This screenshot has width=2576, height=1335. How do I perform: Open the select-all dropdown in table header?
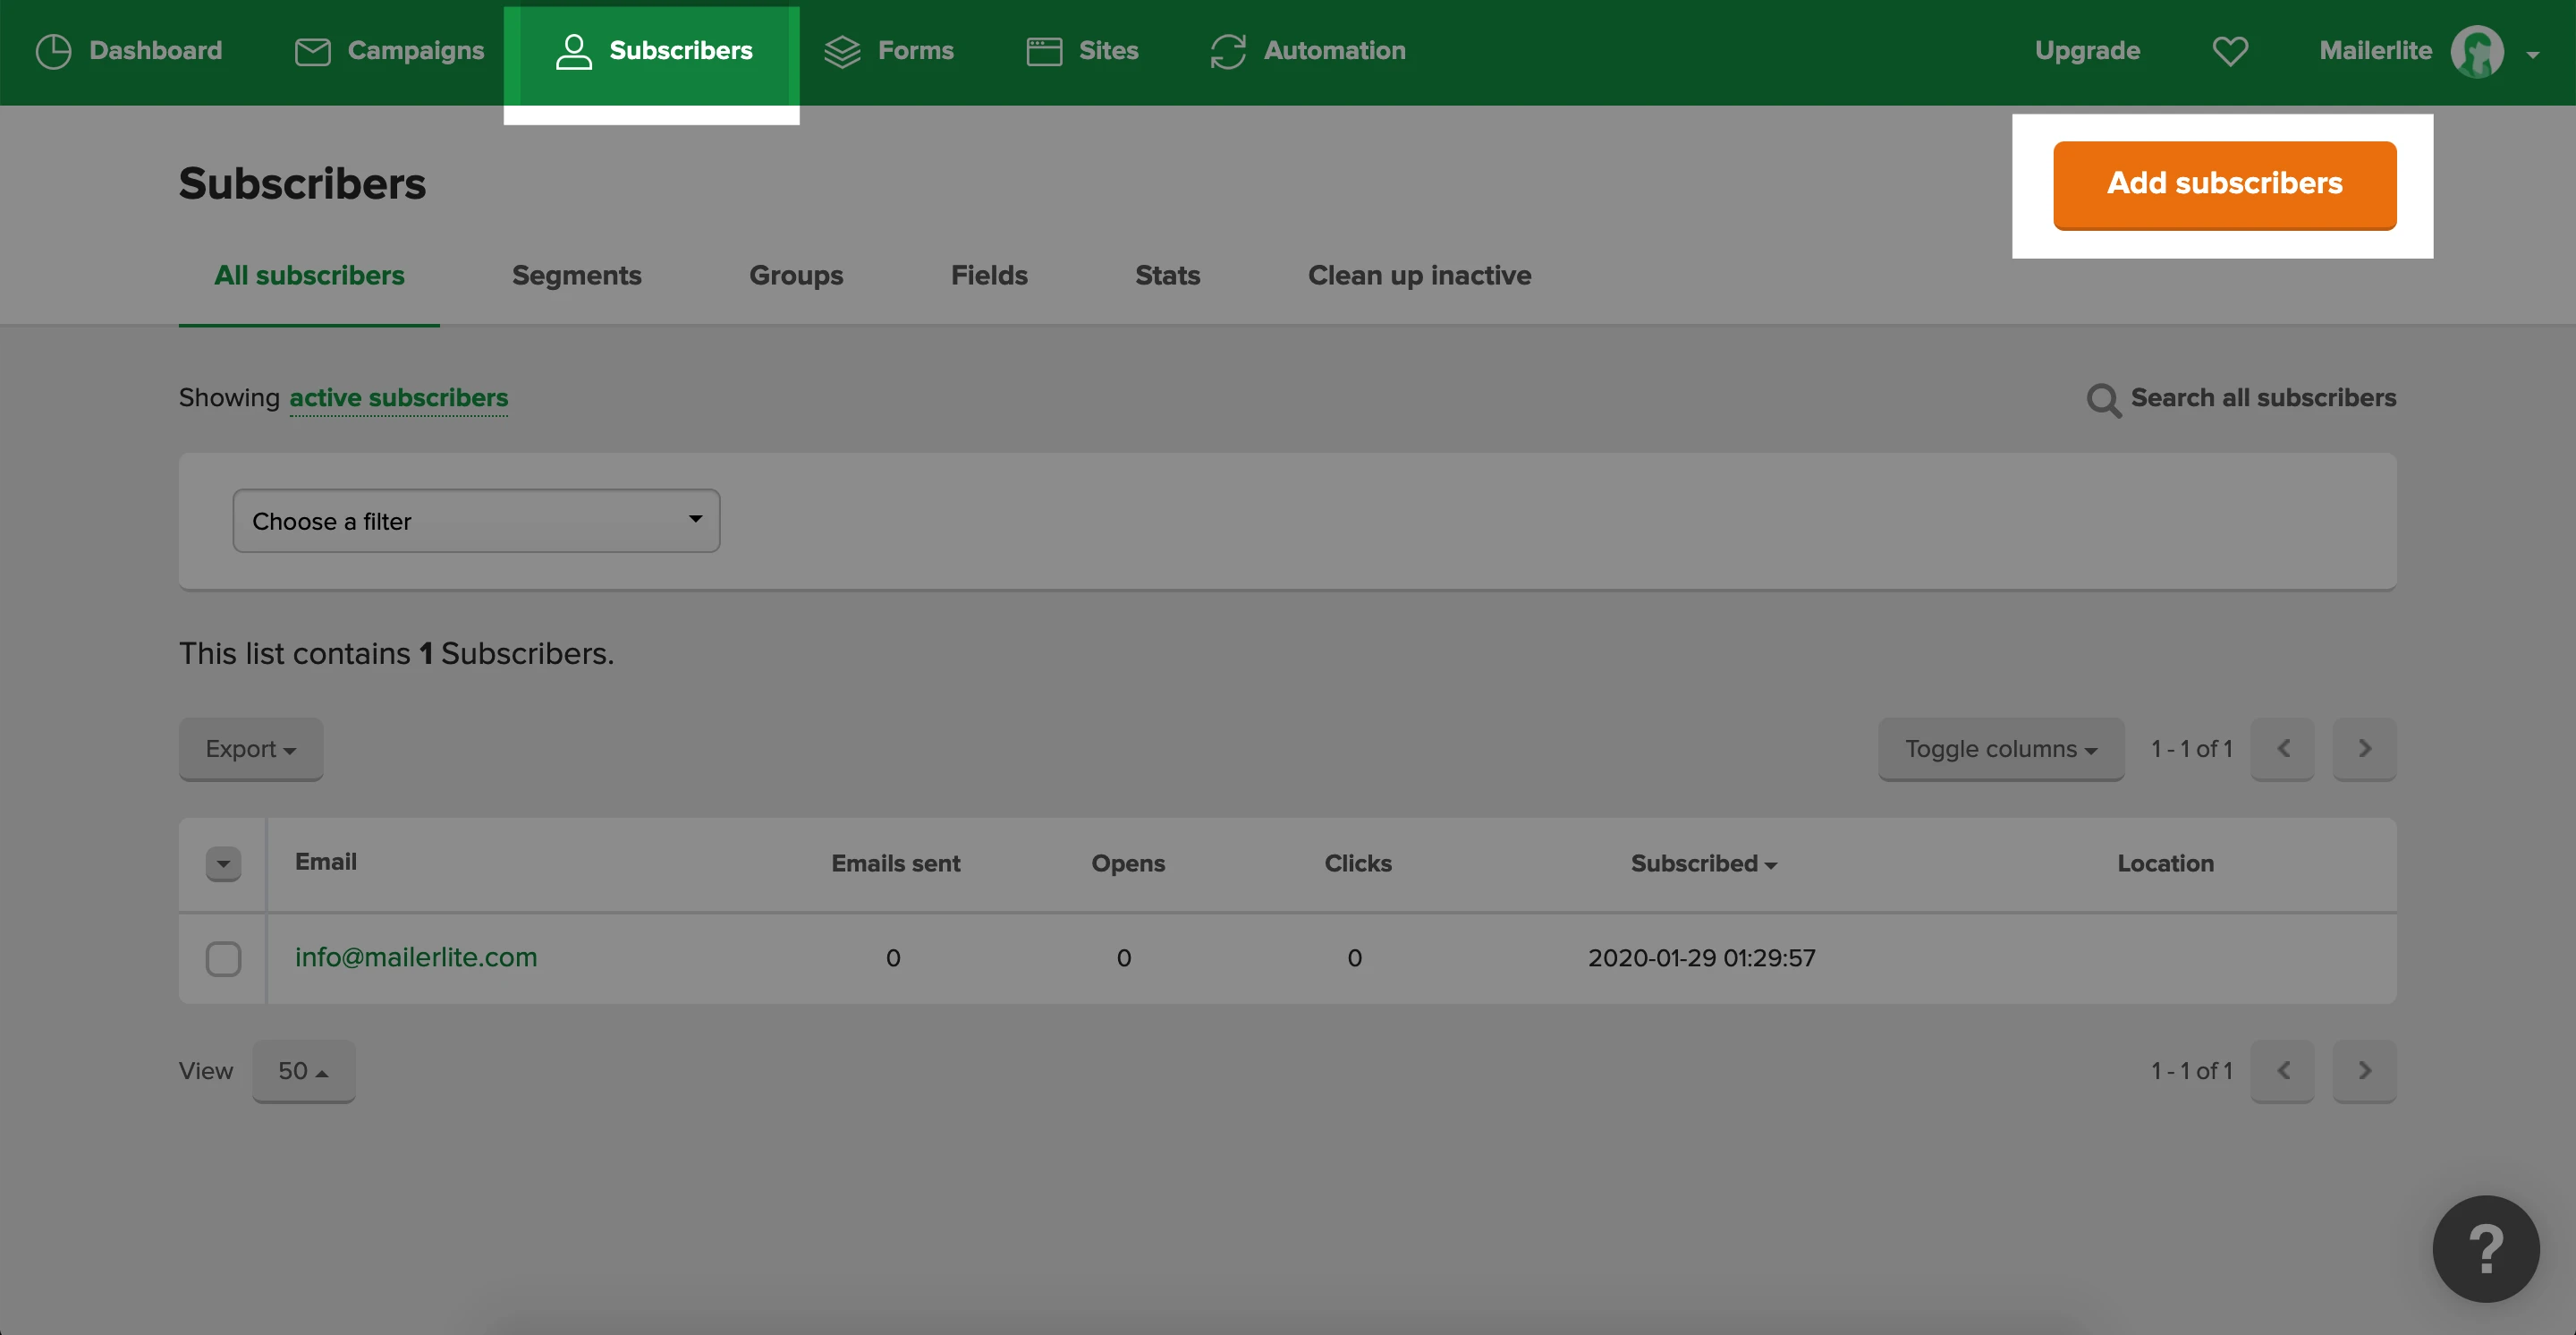tap(223, 863)
